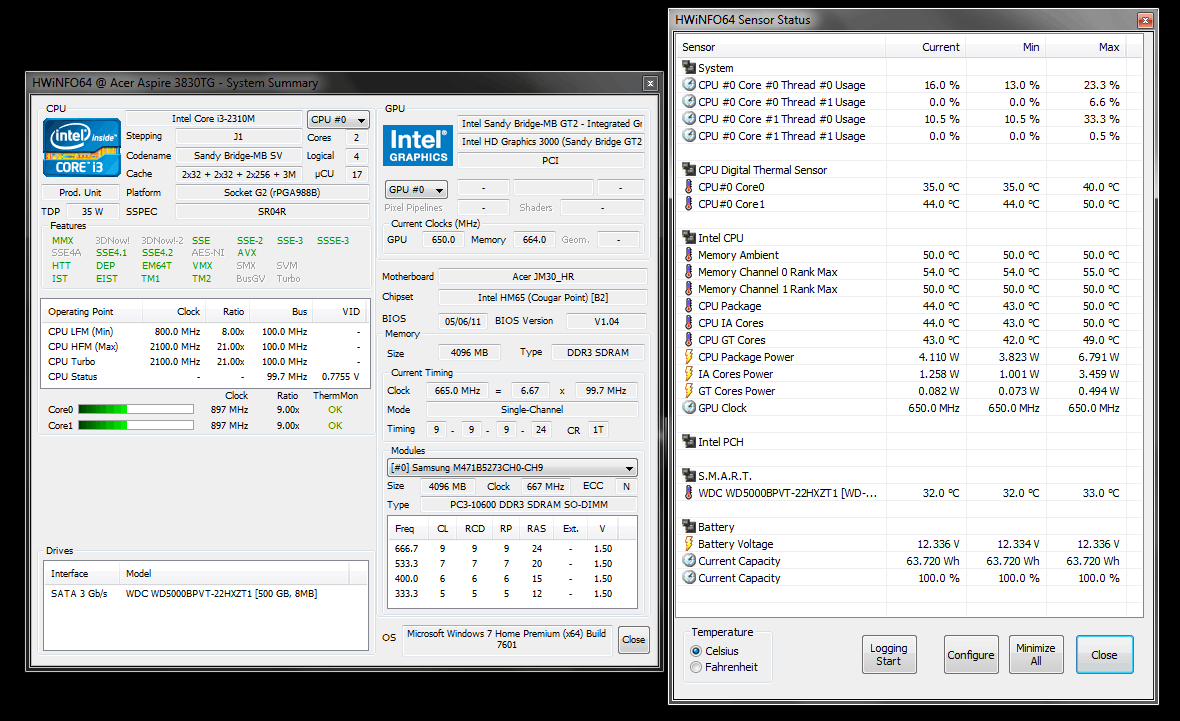Image resolution: width=1180 pixels, height=721 pixels.
Task: Click the Operating Point column header
Action: coord(93,312)
